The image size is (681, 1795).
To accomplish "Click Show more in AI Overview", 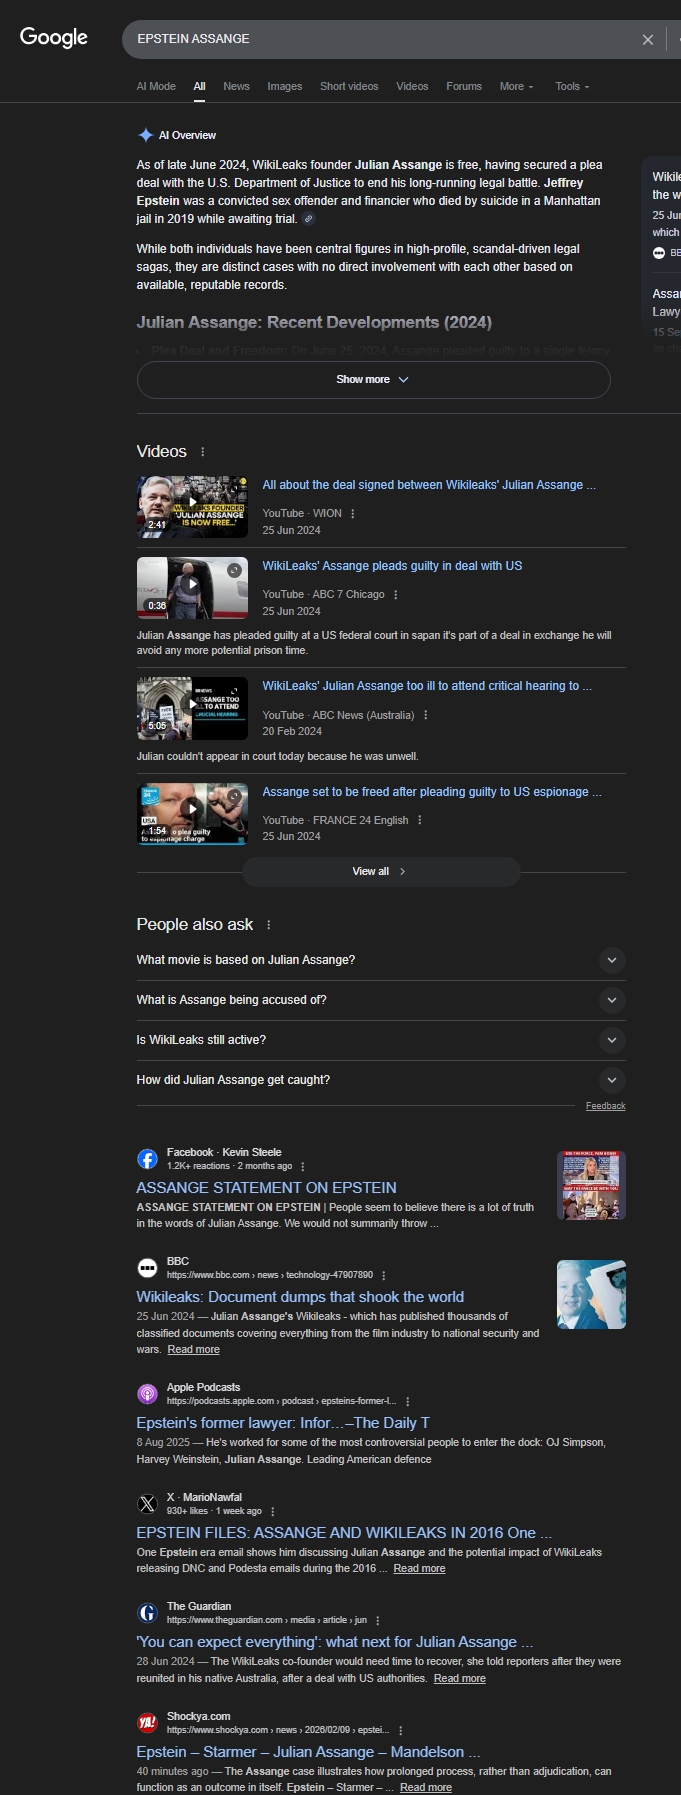I will [x=373, y=380].
